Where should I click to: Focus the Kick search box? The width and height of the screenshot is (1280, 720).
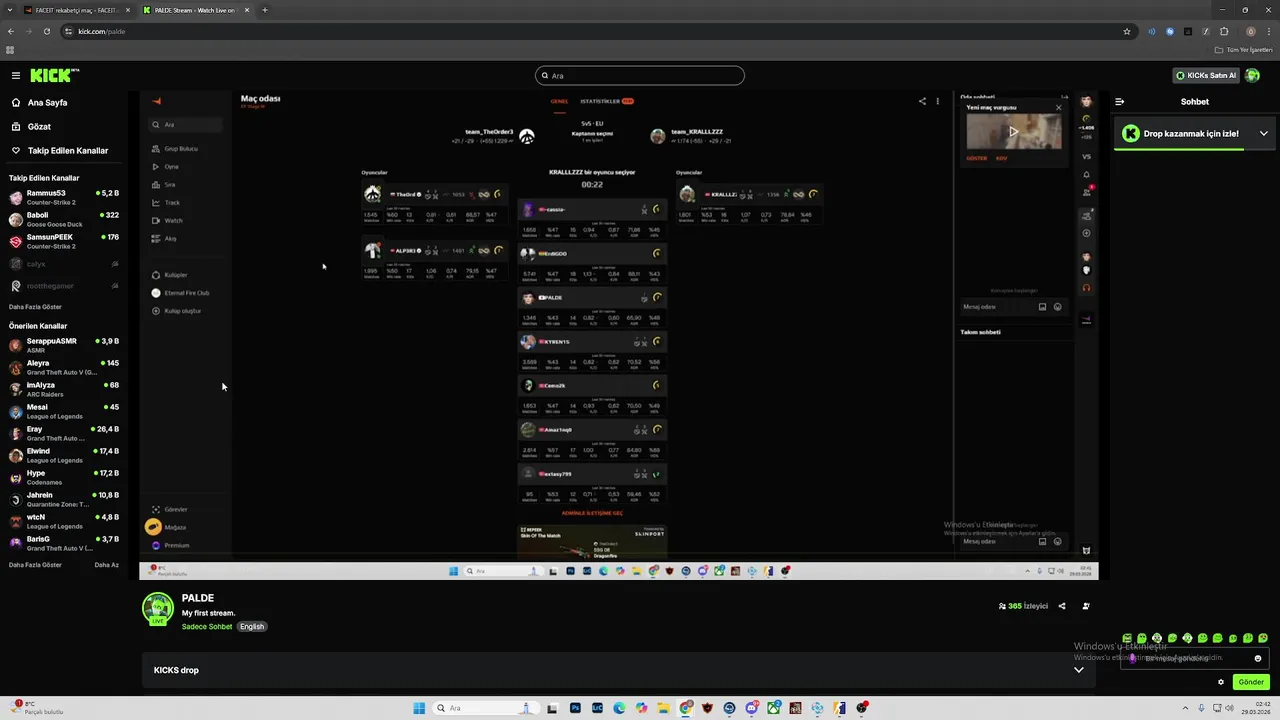click(x=640, y=76)
